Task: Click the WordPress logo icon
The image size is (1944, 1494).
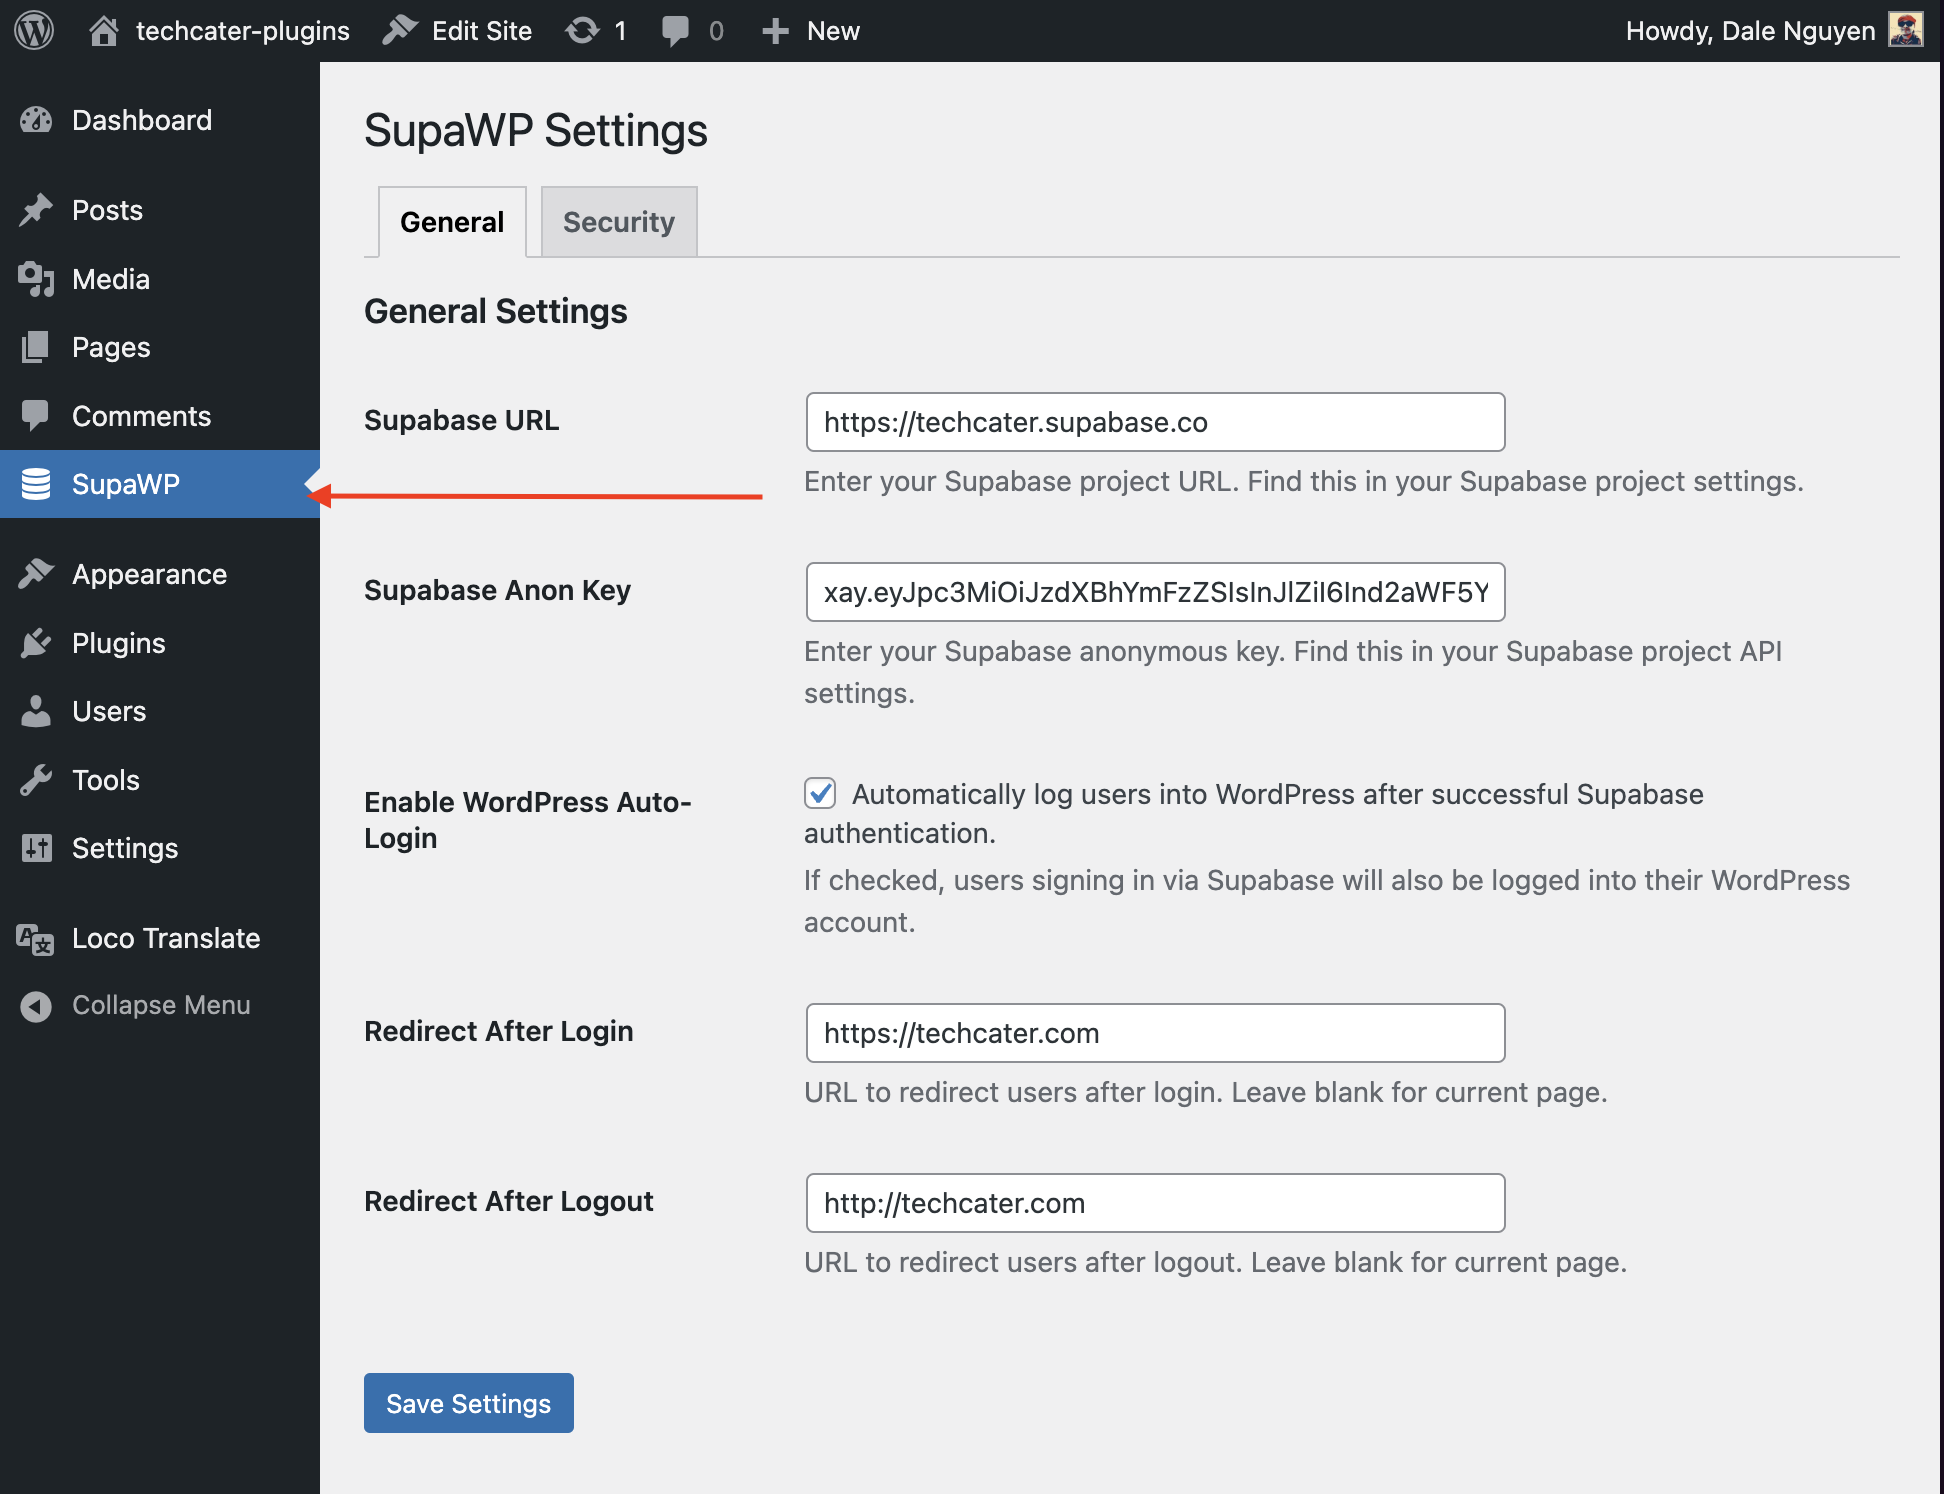Action: coord(34,30)
